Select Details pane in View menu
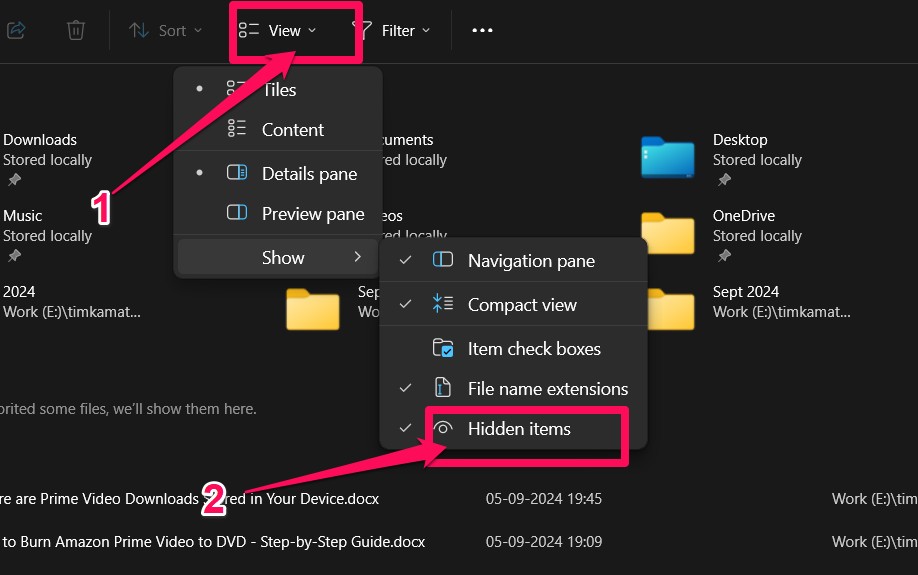The width and height of the screenshot is (918, 575). pyautogui.click(x=308, y=174)
